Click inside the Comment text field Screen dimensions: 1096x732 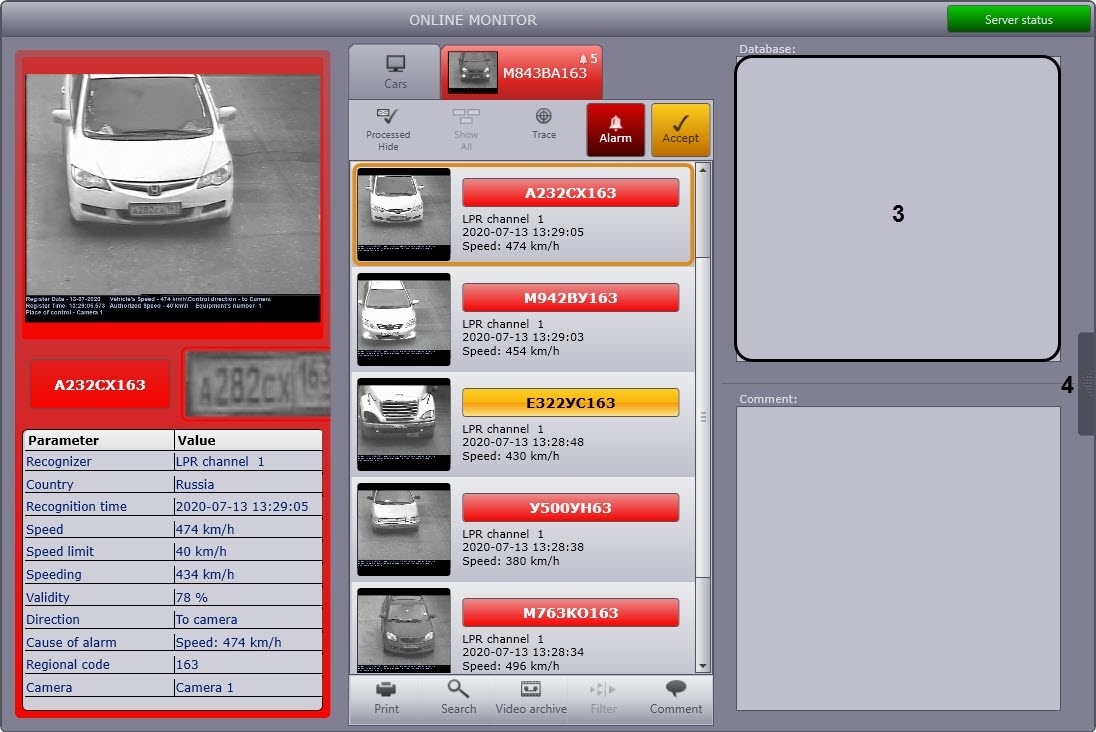tap(898, 558)
